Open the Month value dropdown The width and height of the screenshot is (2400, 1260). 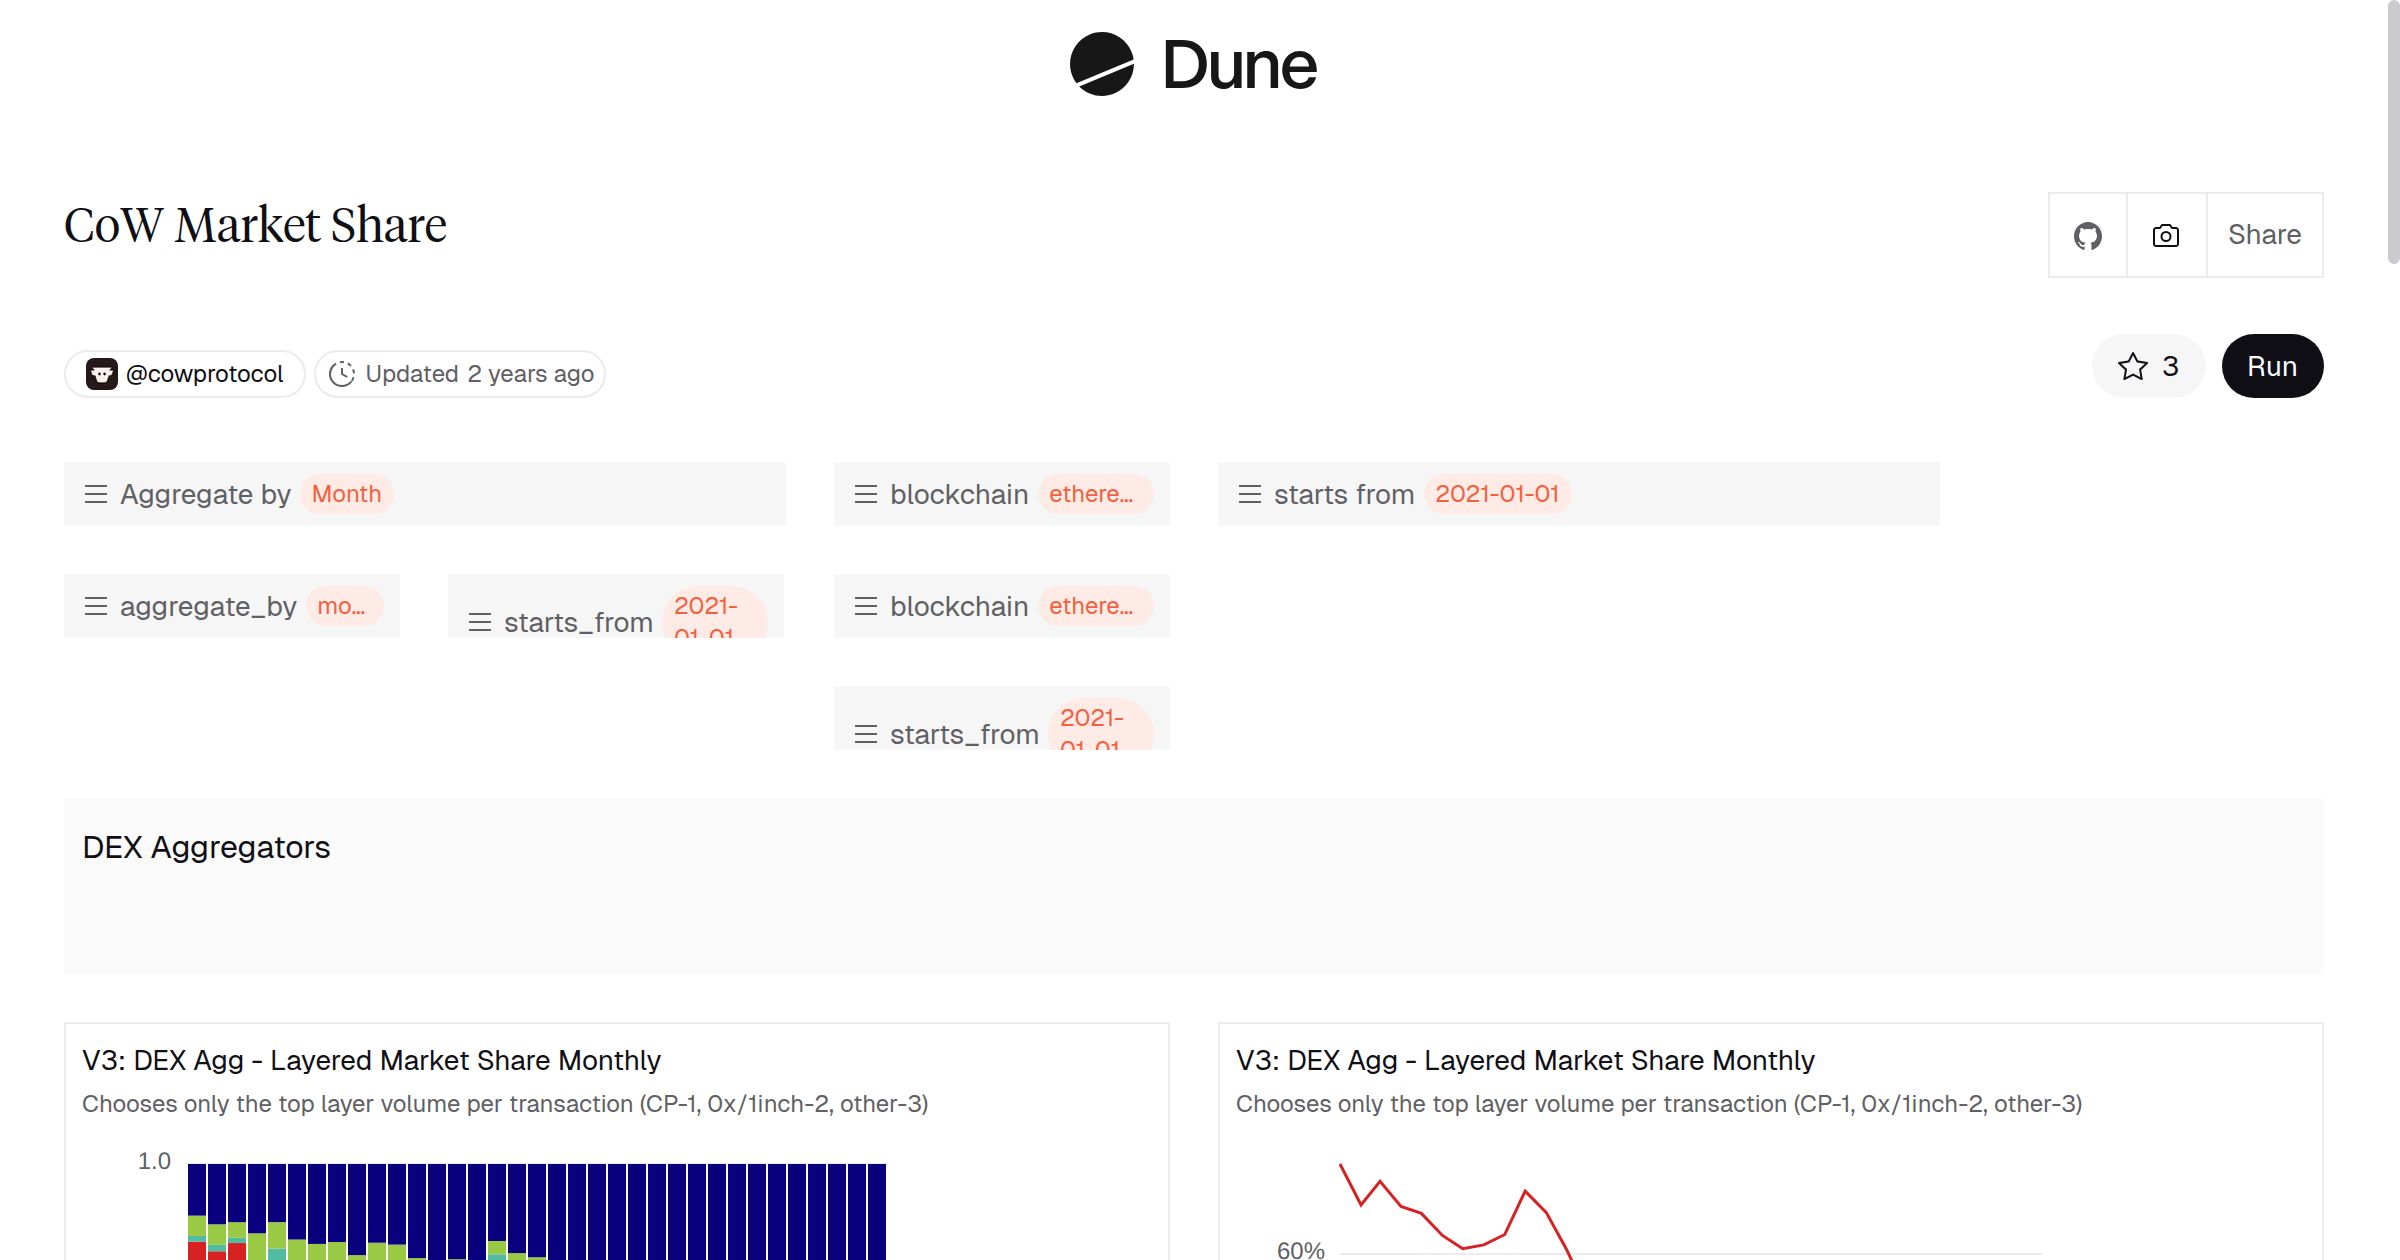(346, 494)
